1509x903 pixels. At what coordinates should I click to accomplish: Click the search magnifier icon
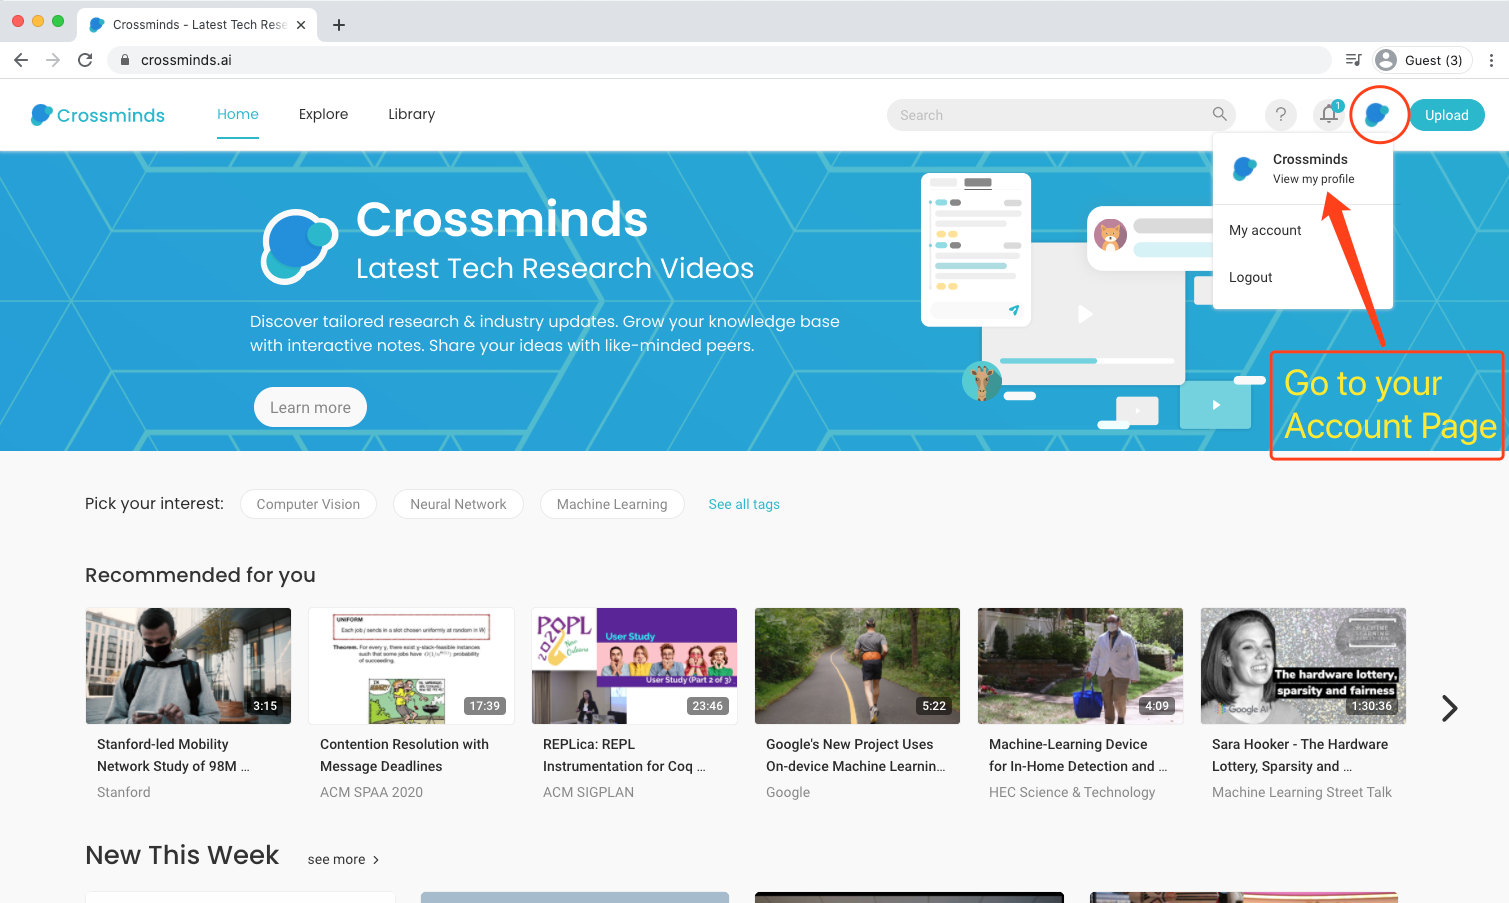click(1219, 114)
